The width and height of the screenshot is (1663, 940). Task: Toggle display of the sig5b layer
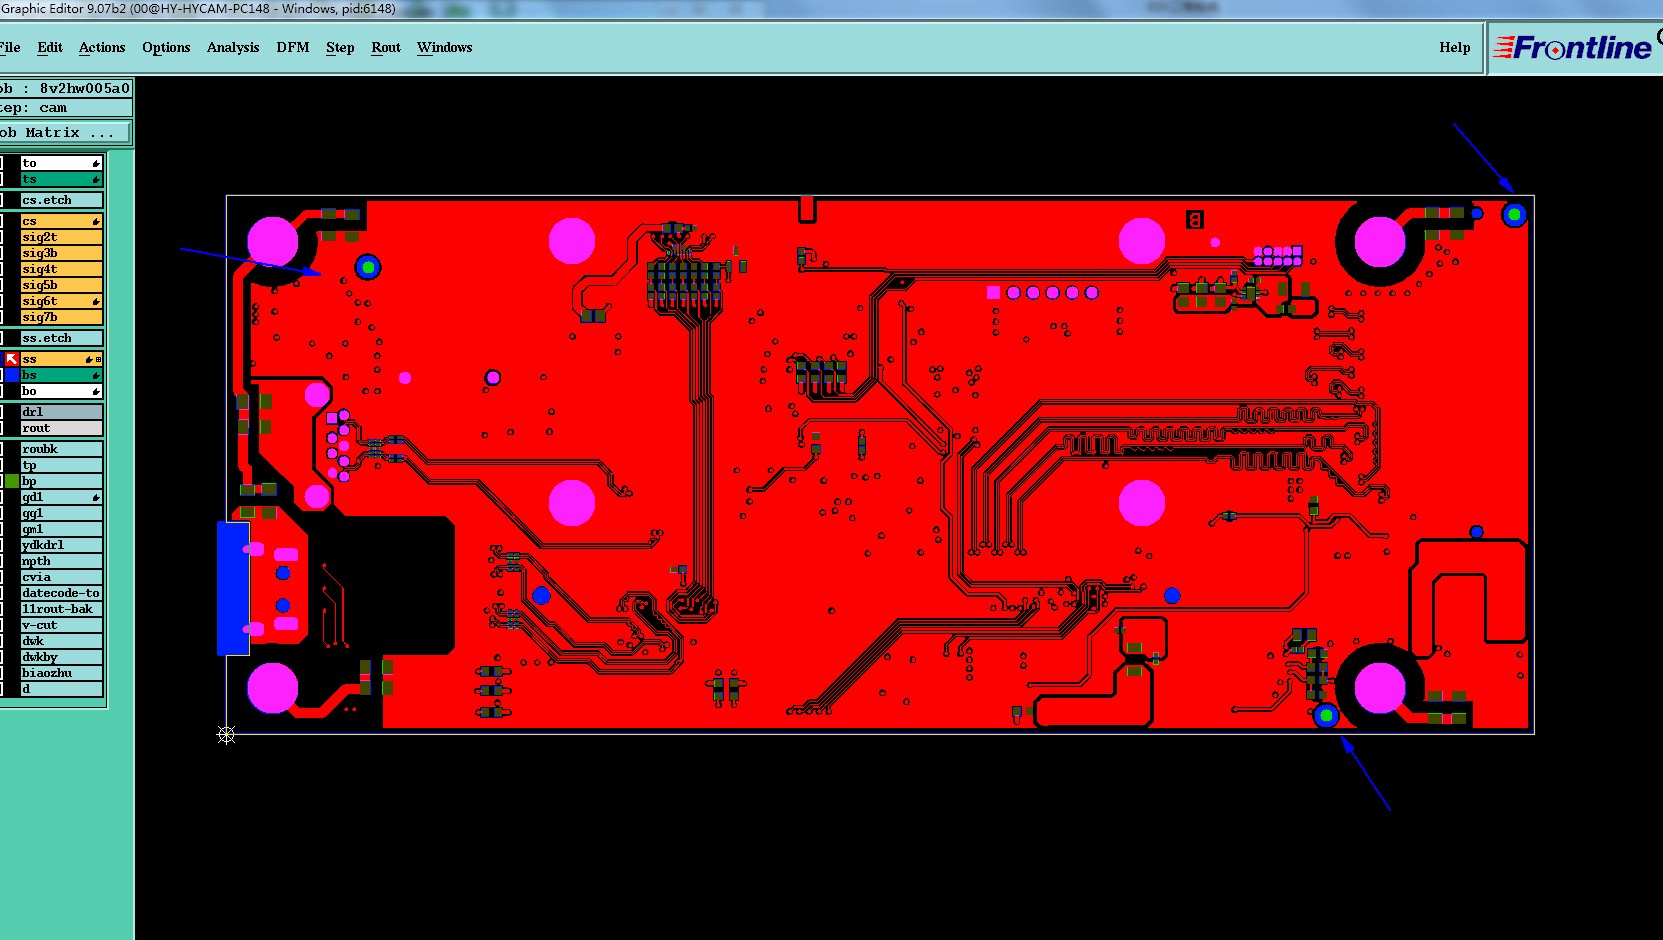click(62, 285)
